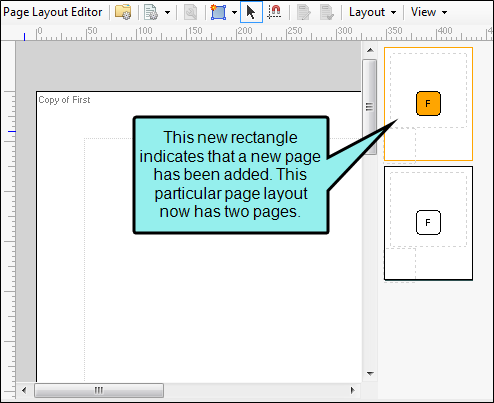The width and height of the screenshot is (494, 403).
Task: Click the grayed-out page properties wrench icon
Action: click(191, 12)
